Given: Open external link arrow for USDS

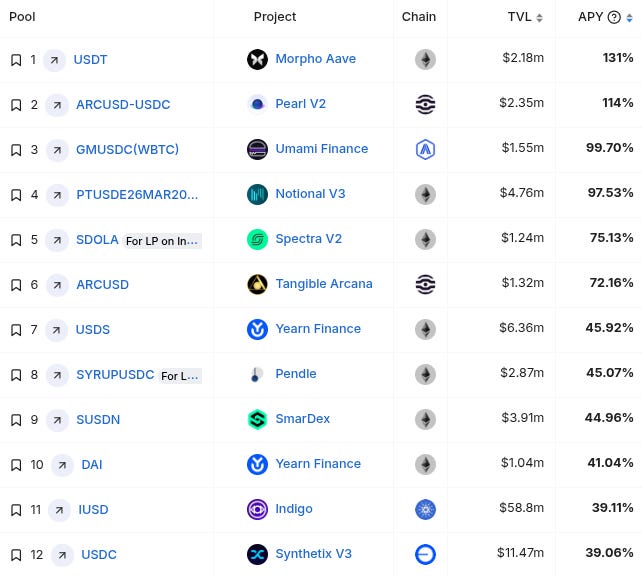Looking at the screenshot, I should 57,330.
